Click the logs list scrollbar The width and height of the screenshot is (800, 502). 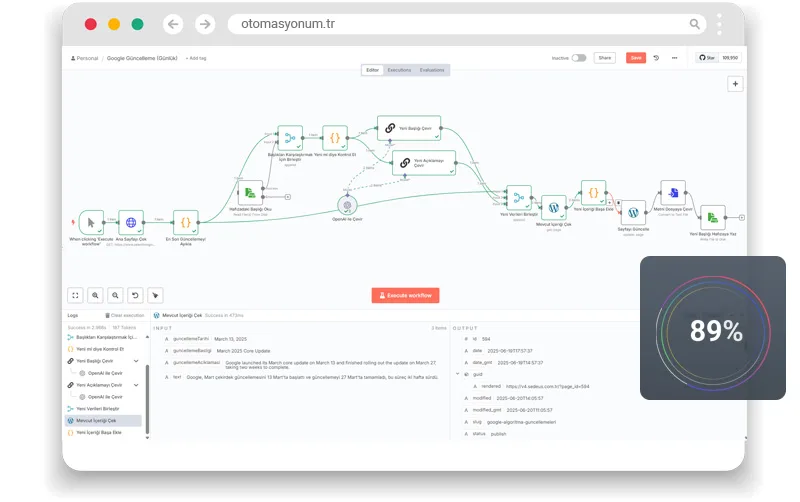point(147,398)
